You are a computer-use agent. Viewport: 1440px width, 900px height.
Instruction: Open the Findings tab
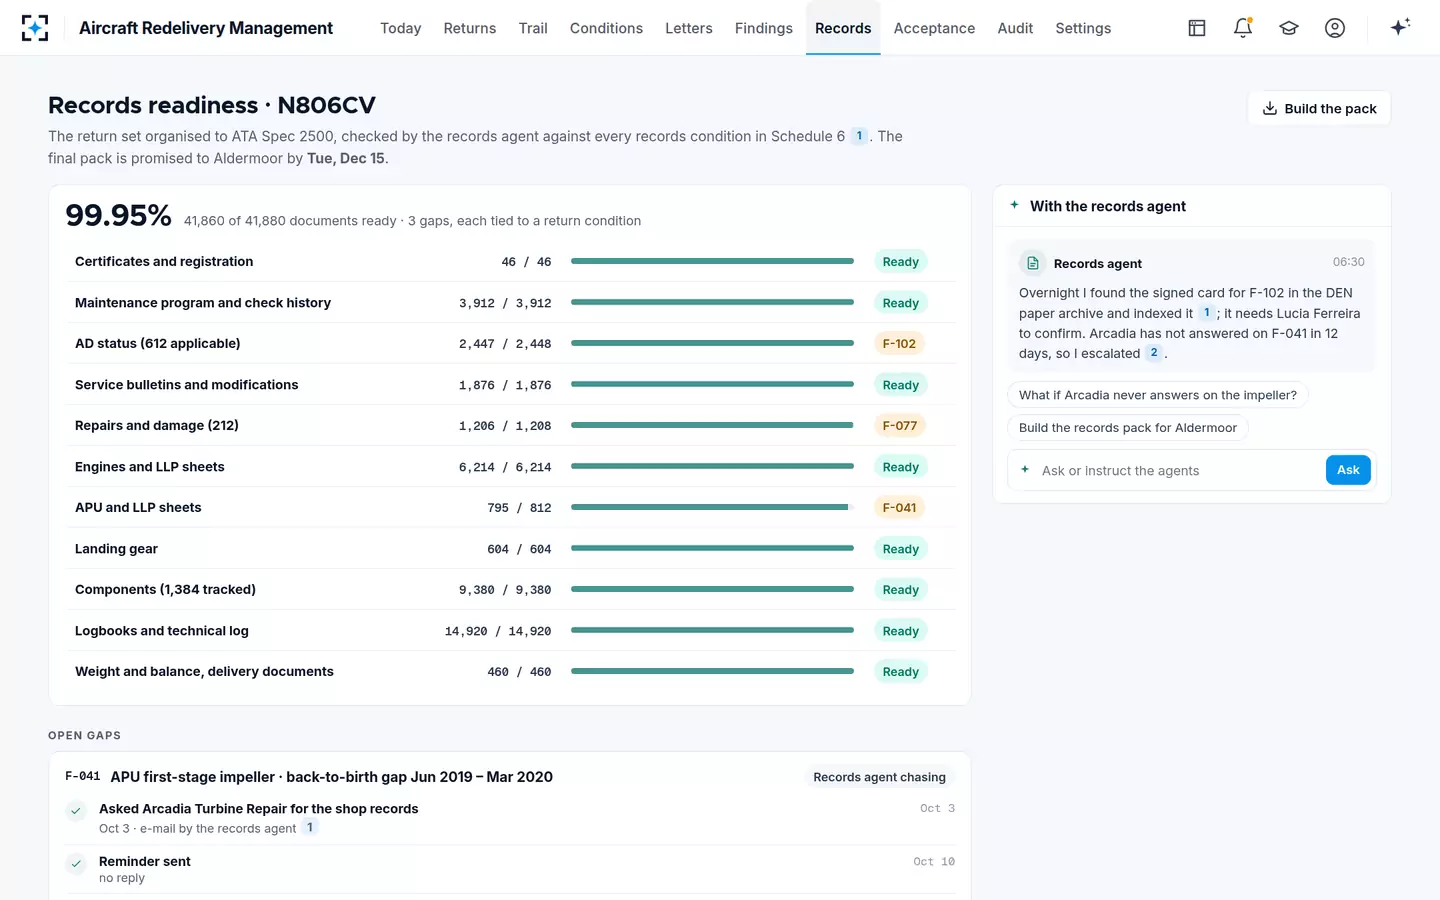click(764, 28)
